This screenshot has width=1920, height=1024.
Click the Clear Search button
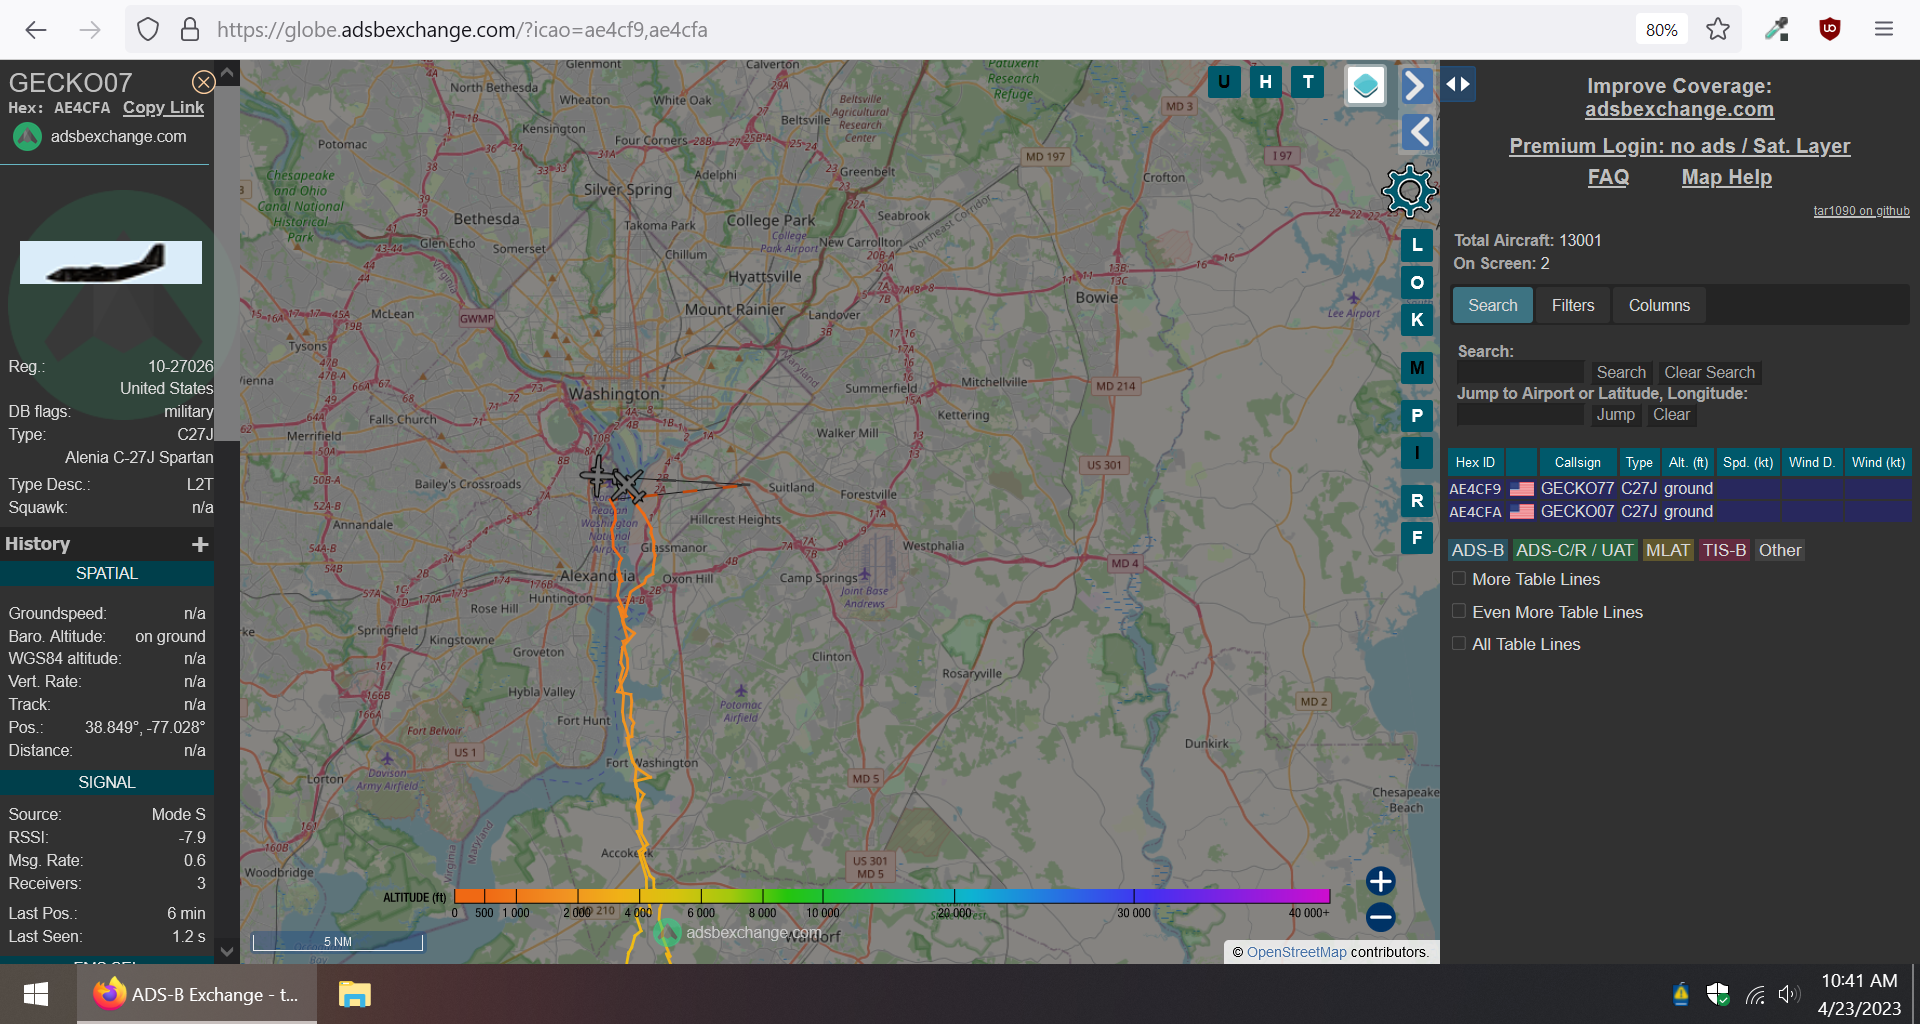(1709, 373)
